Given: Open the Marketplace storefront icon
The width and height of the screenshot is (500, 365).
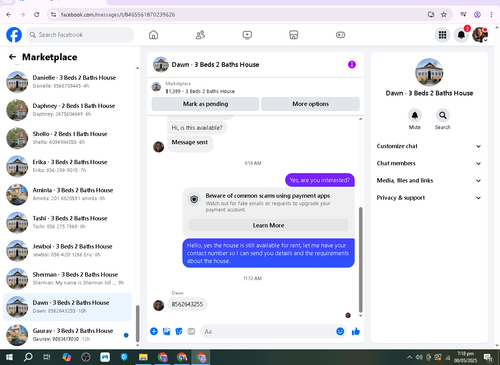Looking at the screenshot, I should [294, 35].
